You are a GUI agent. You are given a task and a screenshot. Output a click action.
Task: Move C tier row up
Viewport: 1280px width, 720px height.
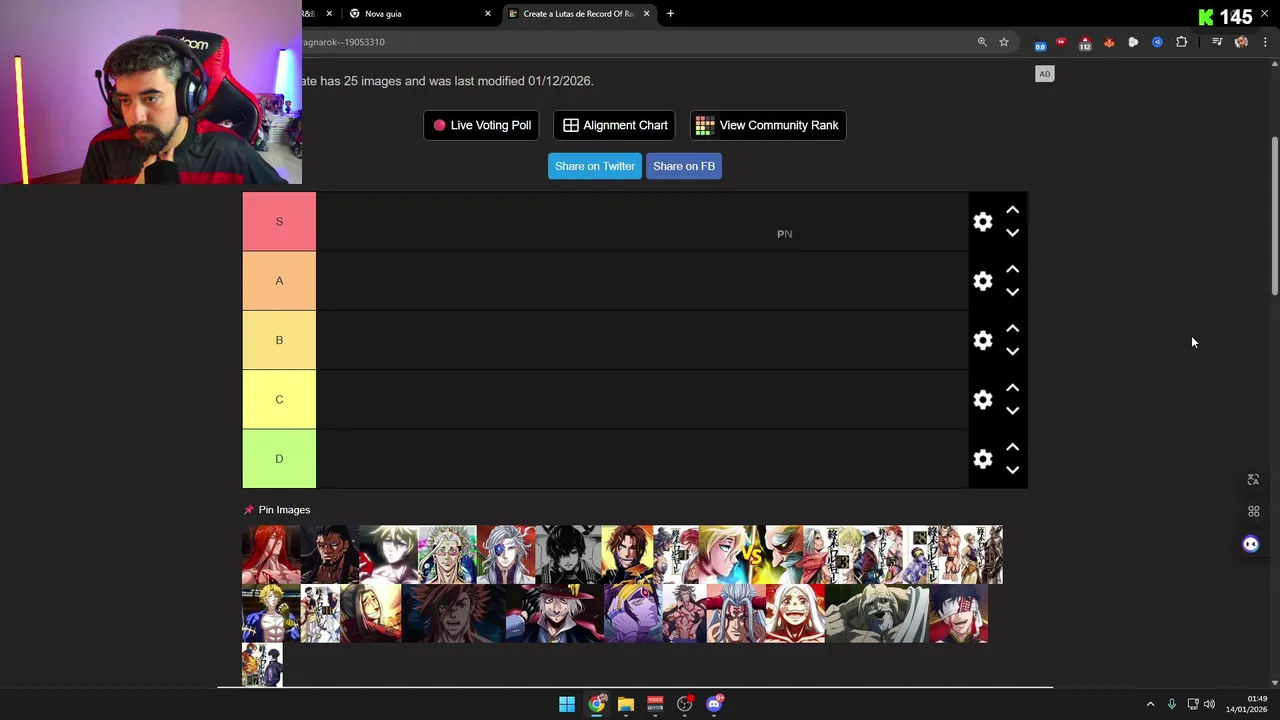1012,388
